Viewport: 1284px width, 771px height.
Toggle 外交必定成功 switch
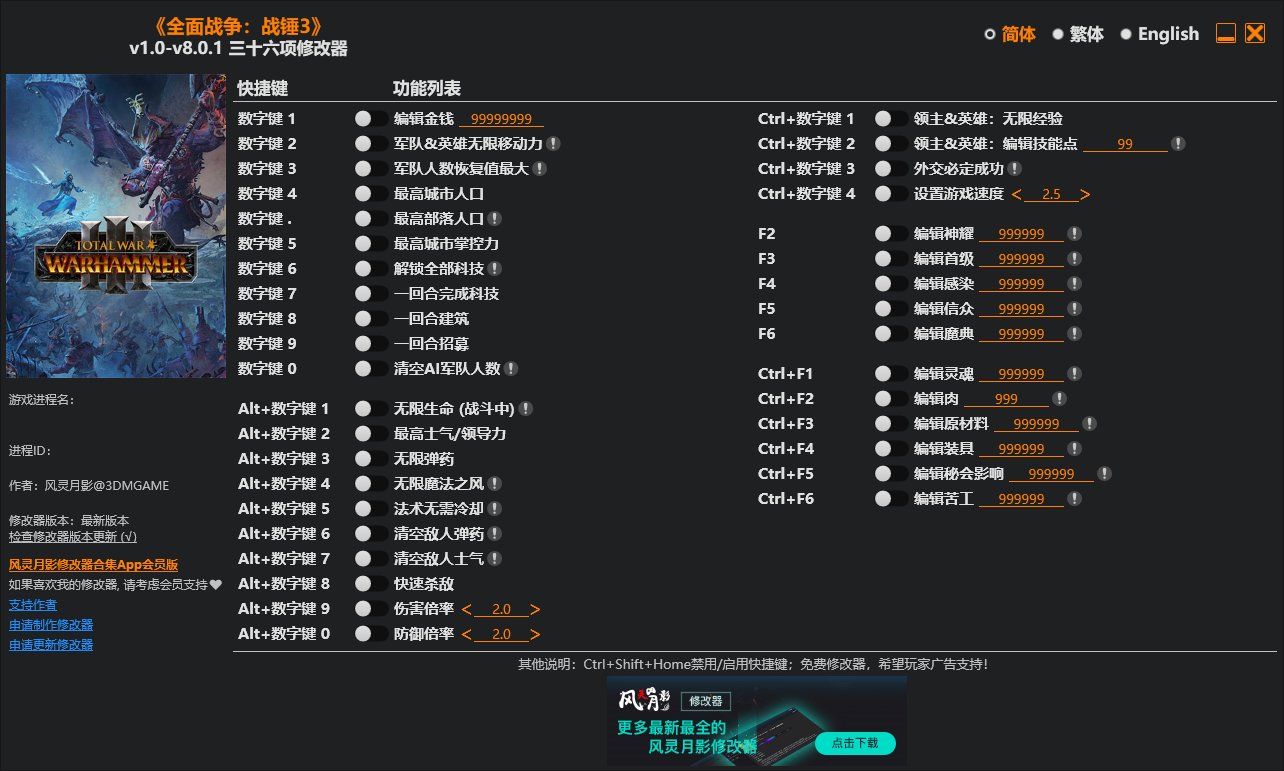pos(891,169)
